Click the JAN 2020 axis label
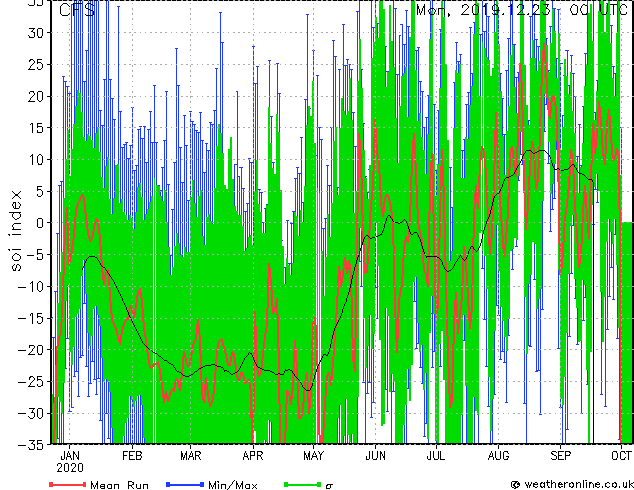 (70, 462)
